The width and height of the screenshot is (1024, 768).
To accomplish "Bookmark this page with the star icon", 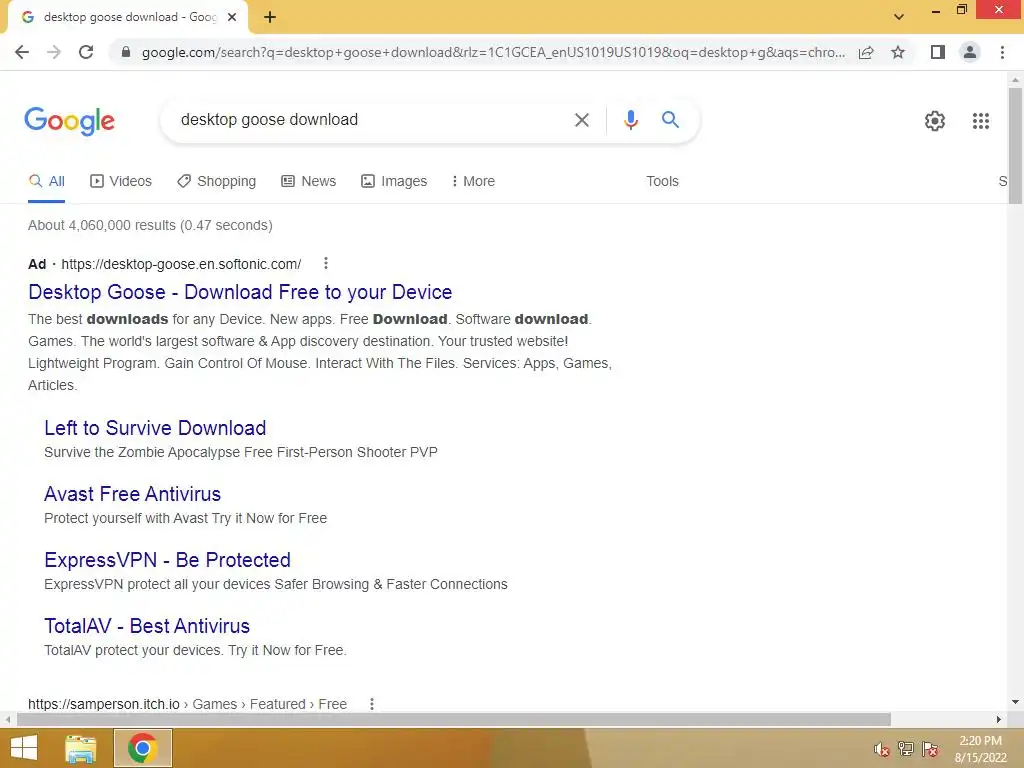I will click(898, 52).
